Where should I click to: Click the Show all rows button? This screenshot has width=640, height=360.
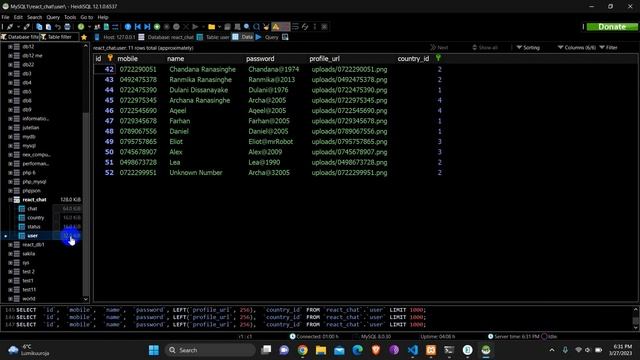485,47
